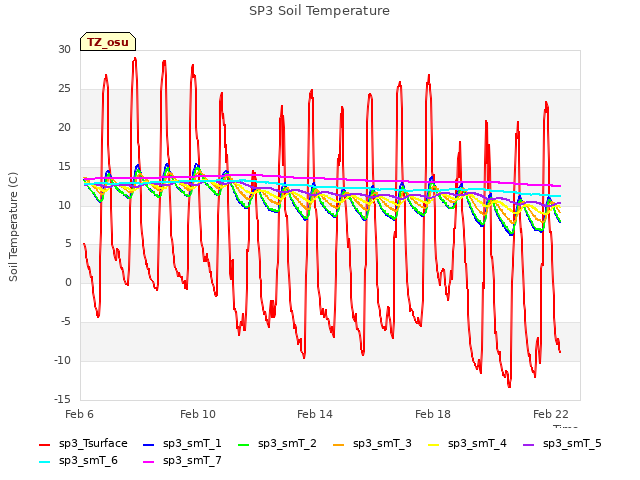Click the Feb 10 x-axis tick label
This screenshot has height=480, width=640.
(x=198, y=414)
